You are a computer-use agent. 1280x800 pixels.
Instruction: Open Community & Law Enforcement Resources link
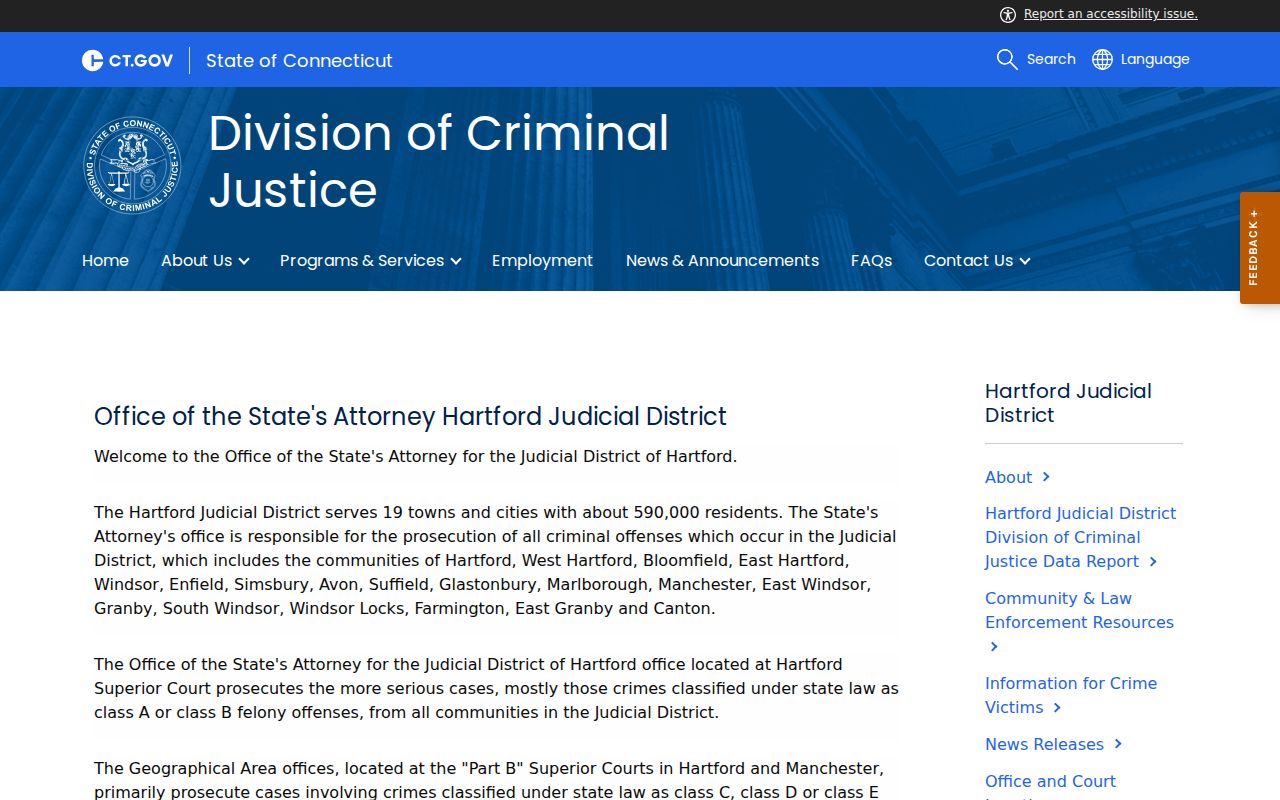(x=1079, y=610)
